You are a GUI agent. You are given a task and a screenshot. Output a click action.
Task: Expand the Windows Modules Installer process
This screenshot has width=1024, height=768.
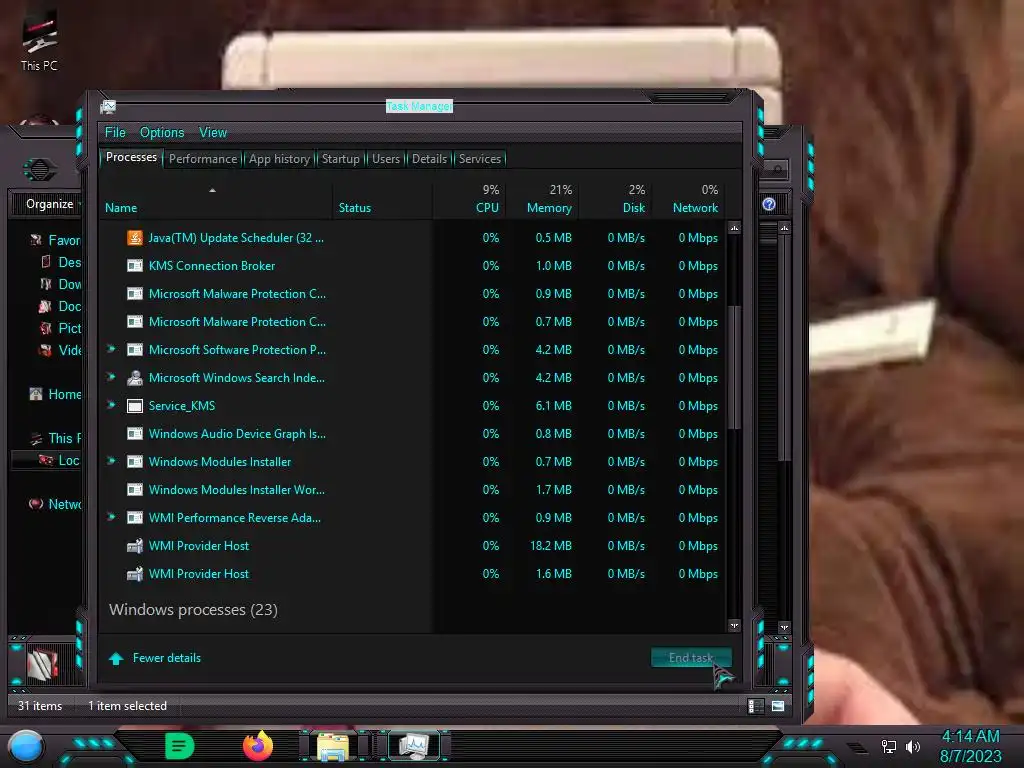pyautogui.click(x=112, y=462)
